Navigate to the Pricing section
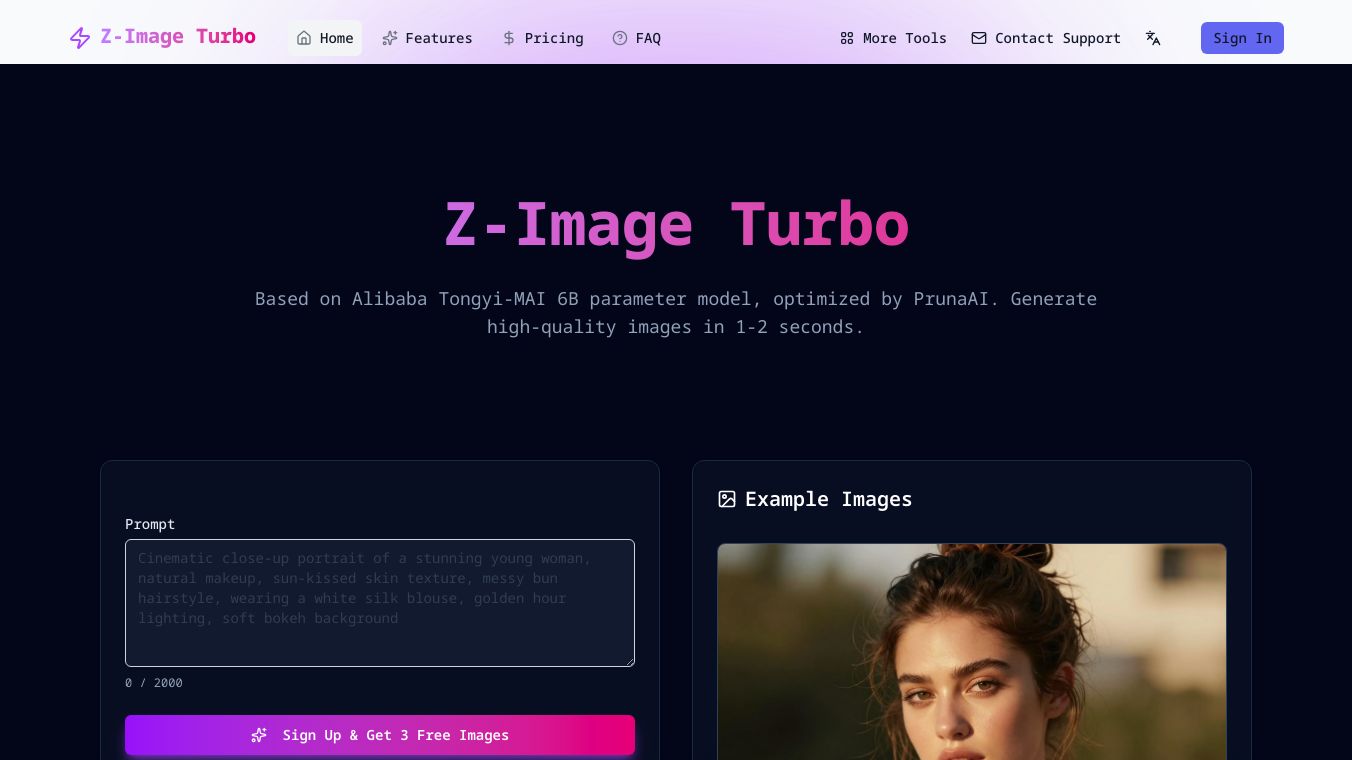Screen dimensions: 1352x760 [x=543, y=38]
